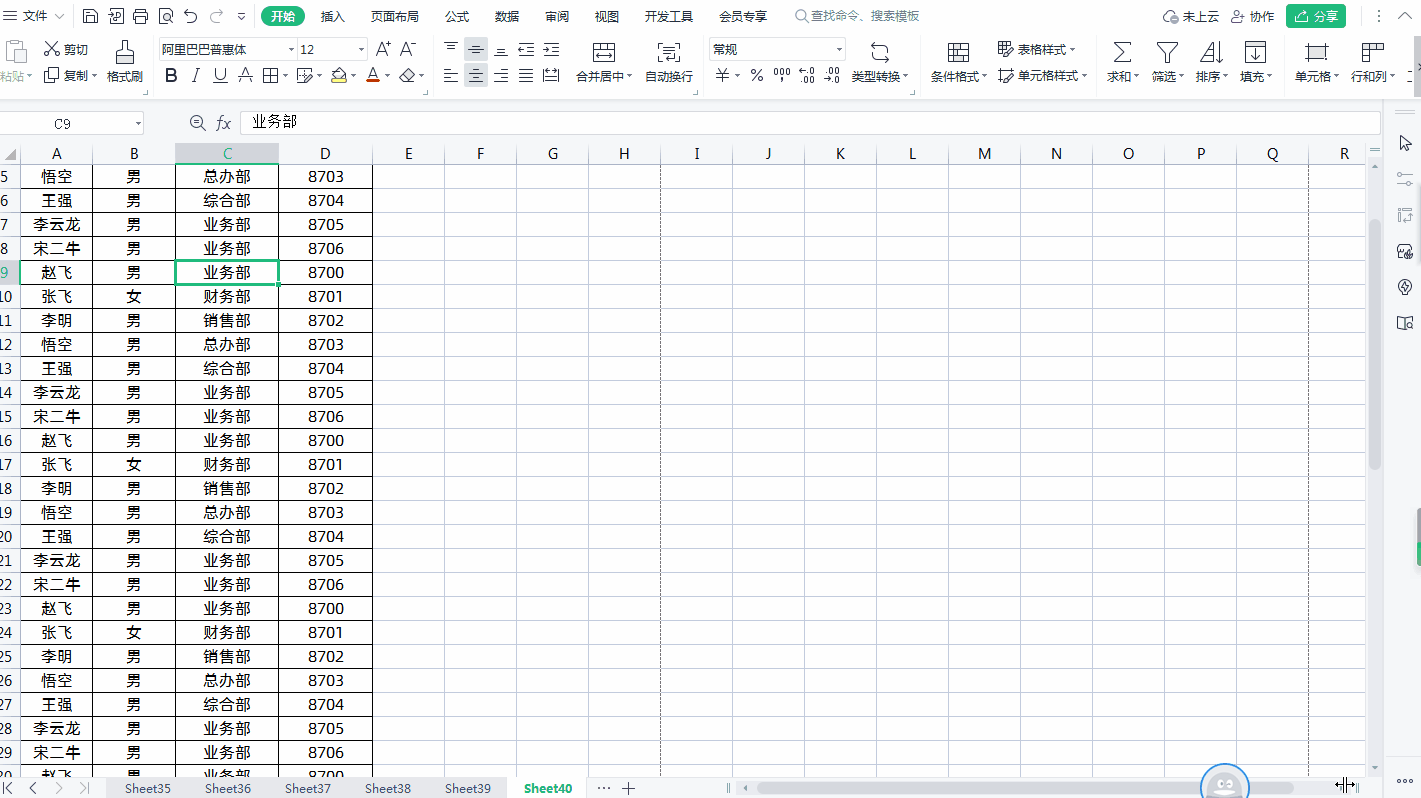Align cell content to top
Image resolution: width=1421 pixels, height=798 pixels.
tap(451, 49)
